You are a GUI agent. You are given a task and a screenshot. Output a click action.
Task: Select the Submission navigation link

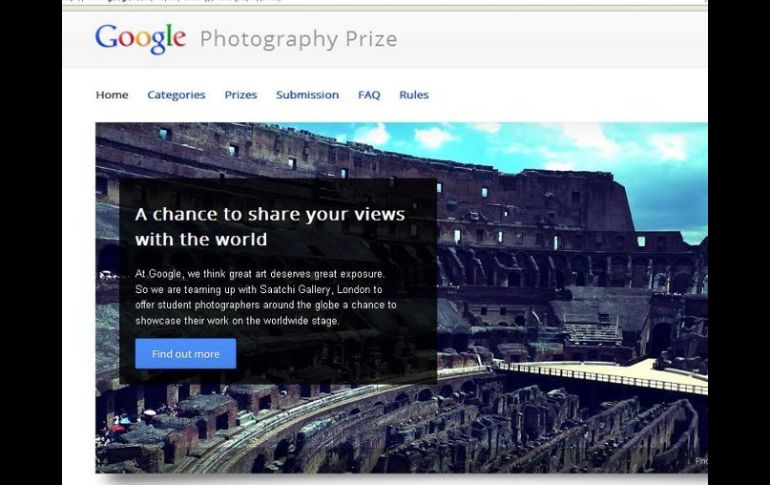click(x=307, y=95)
